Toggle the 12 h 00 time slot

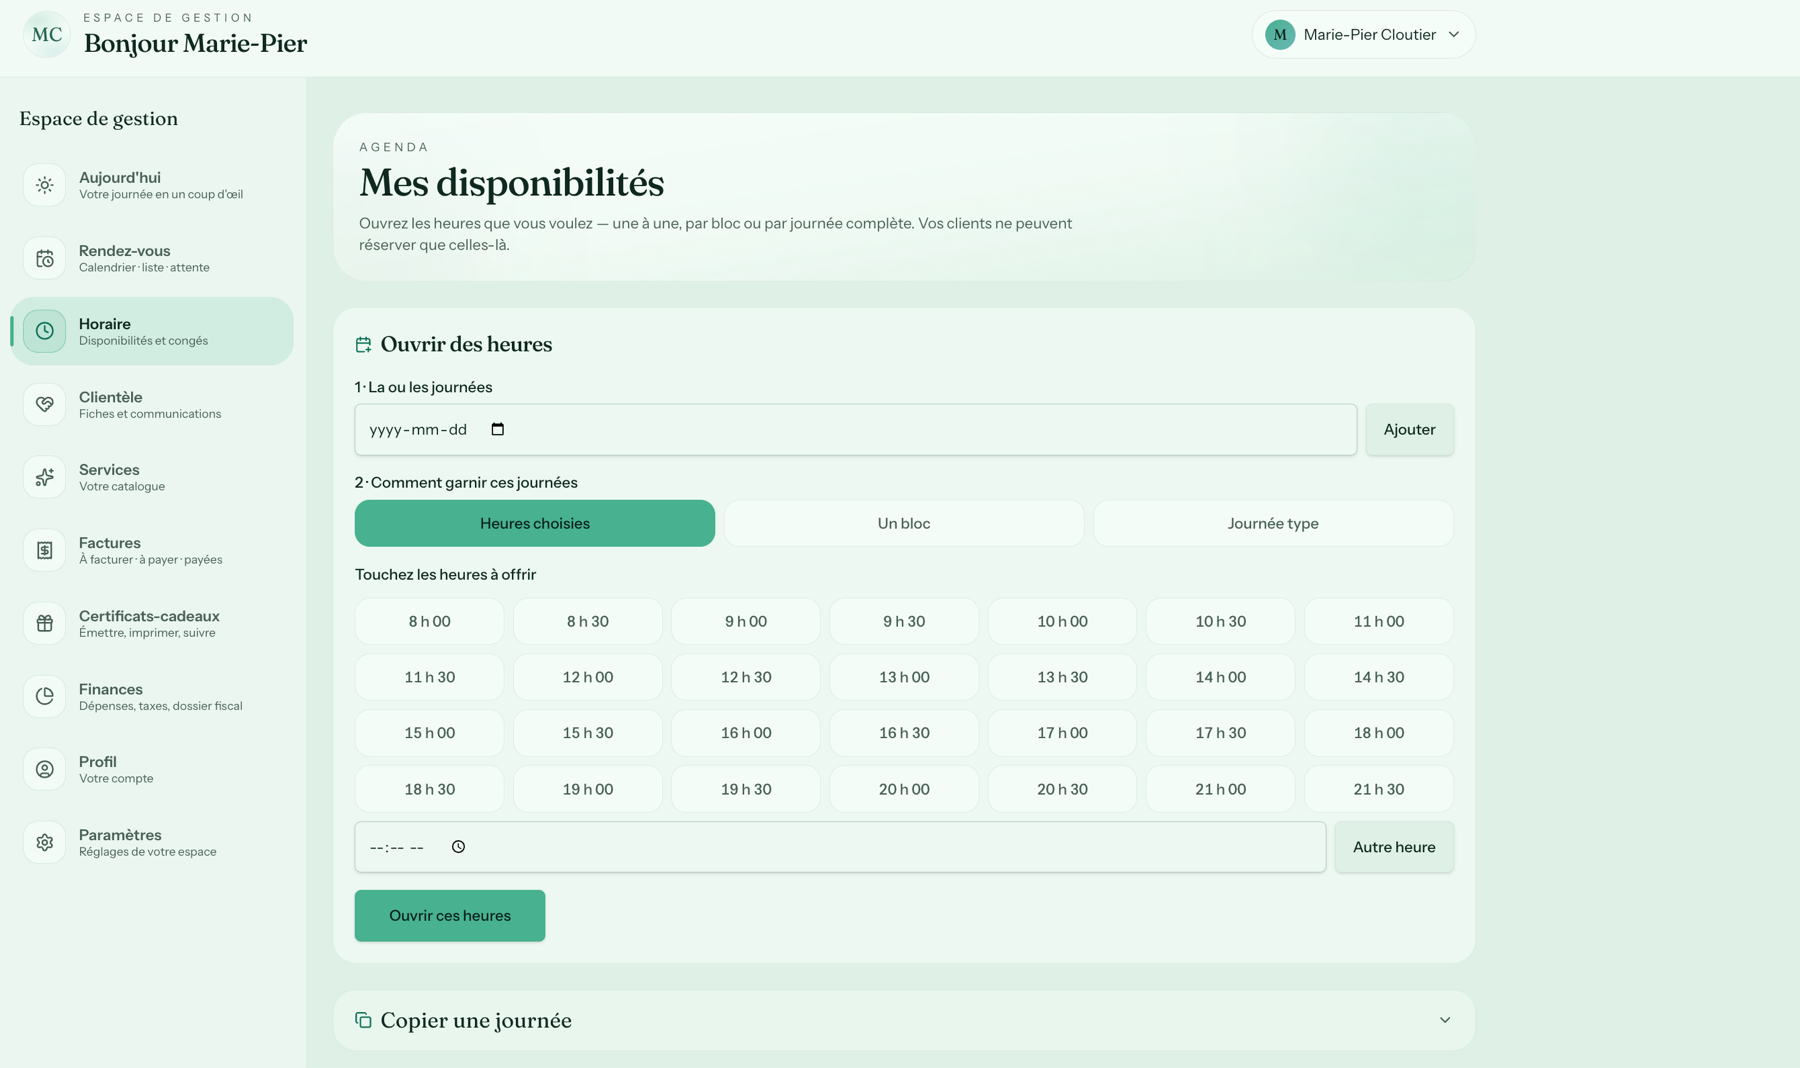click(588, 677)
